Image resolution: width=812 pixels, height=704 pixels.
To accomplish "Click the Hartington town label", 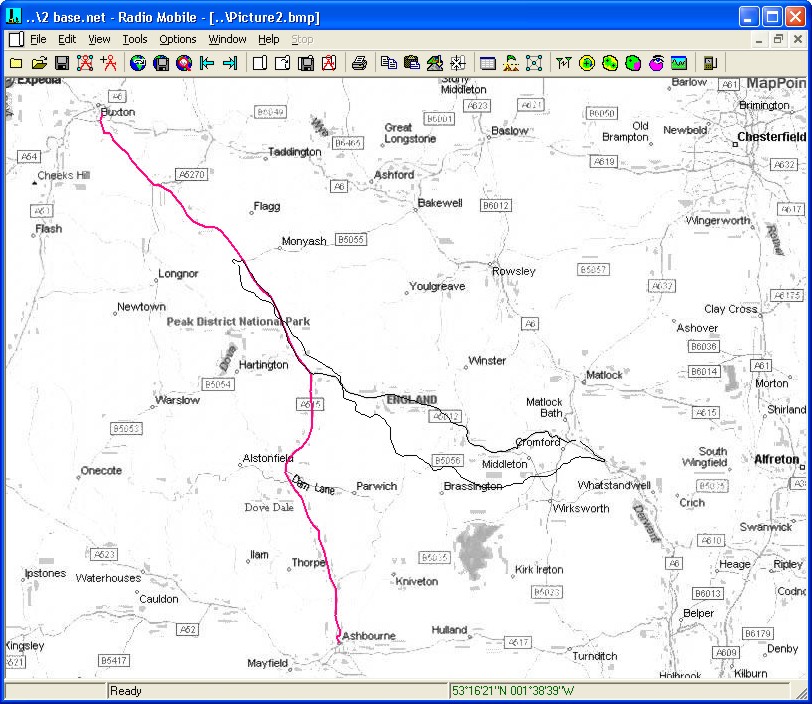I will 264,365.
